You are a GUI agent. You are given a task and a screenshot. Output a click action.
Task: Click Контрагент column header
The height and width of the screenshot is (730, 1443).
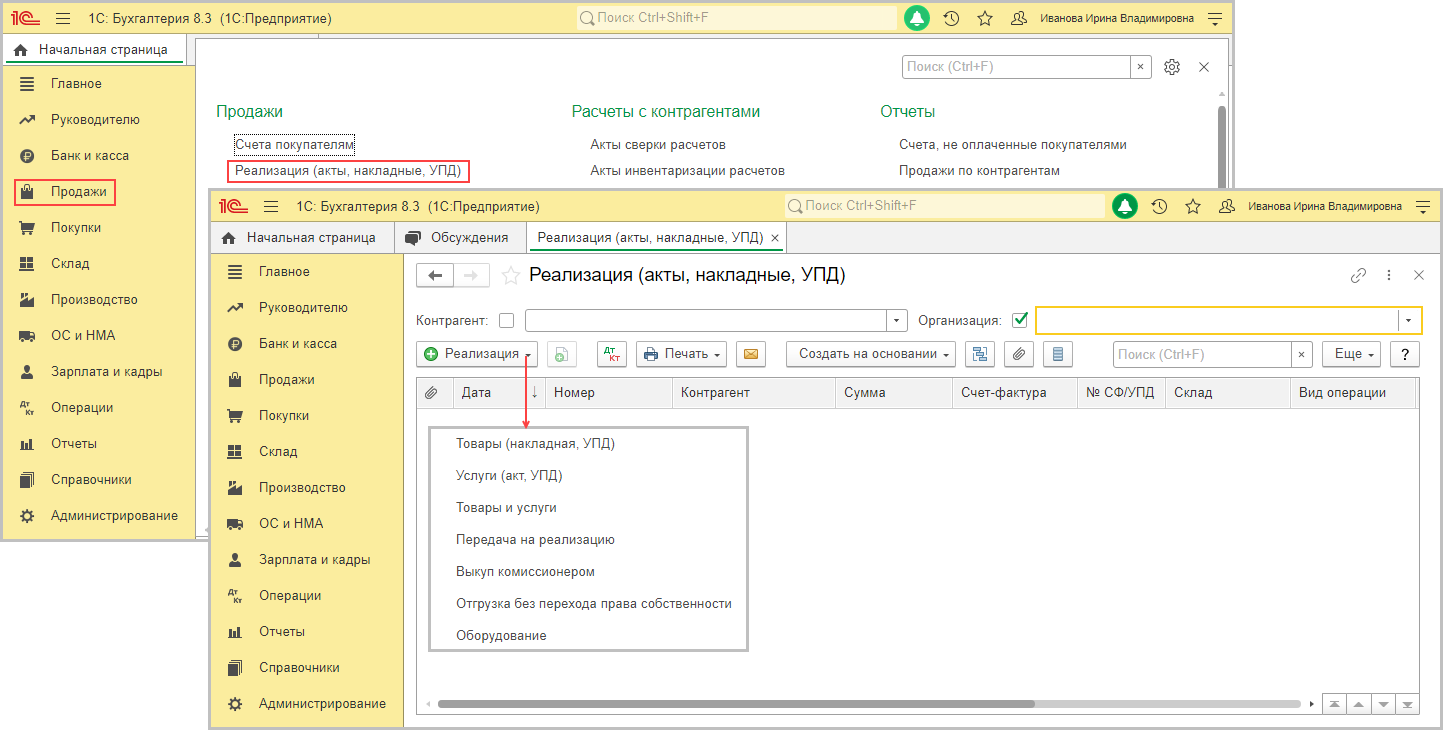[x=753, y=392]
